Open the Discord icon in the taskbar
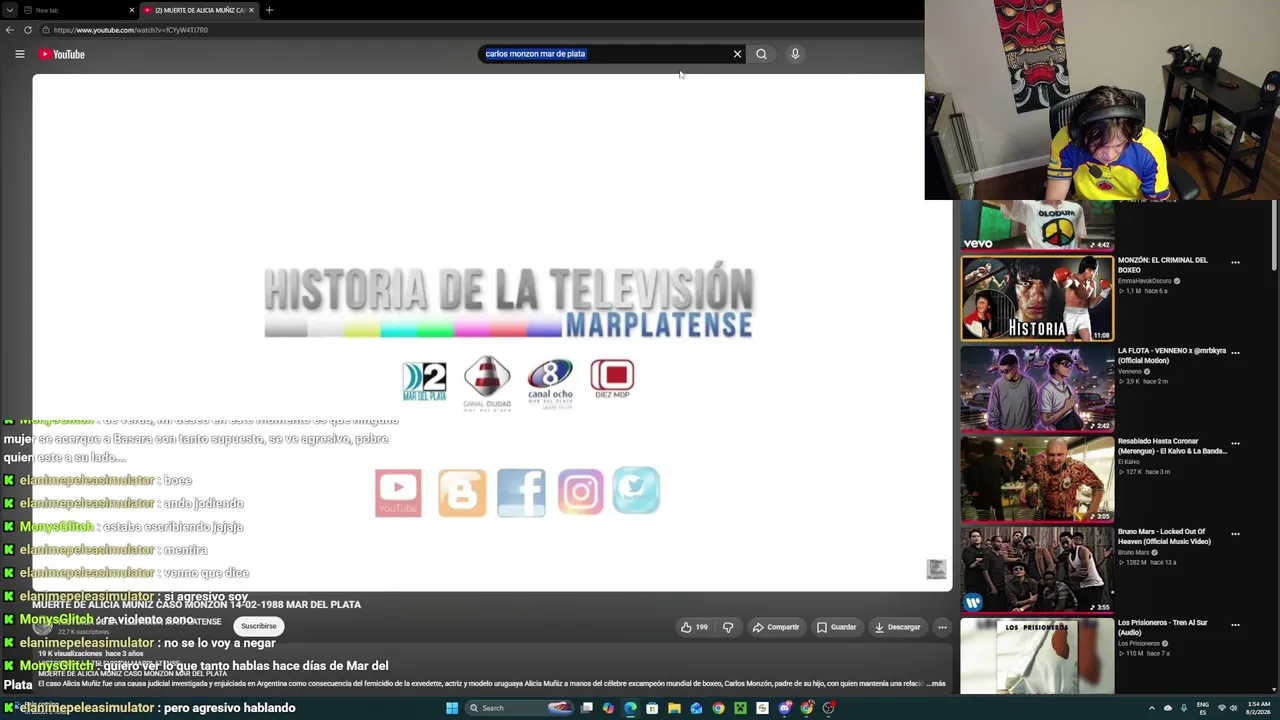This screenshot has height=720, width=1280. (785, 708)
